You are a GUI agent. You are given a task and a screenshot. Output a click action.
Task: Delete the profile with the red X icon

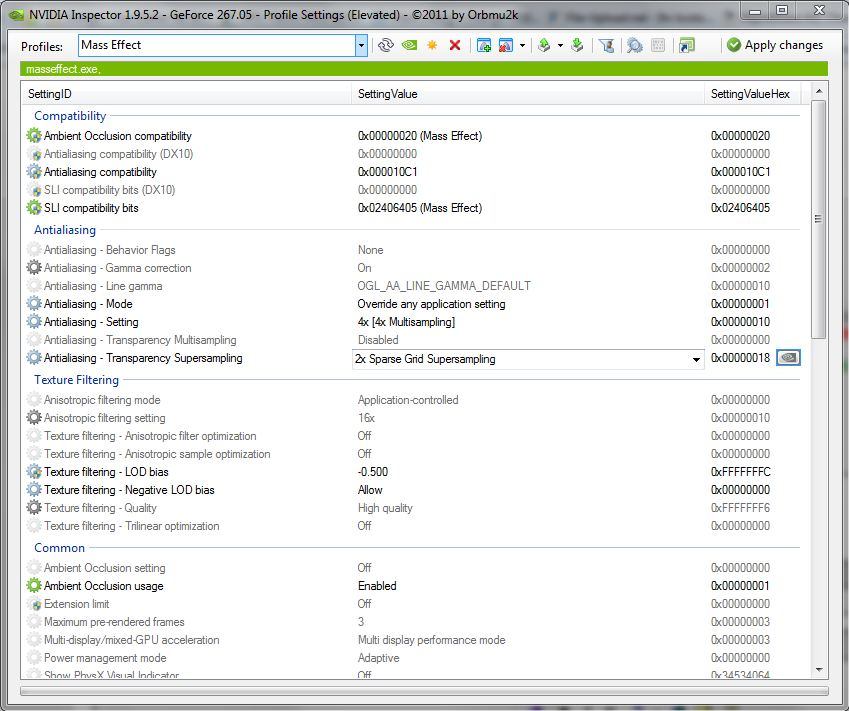coord(455,45)
